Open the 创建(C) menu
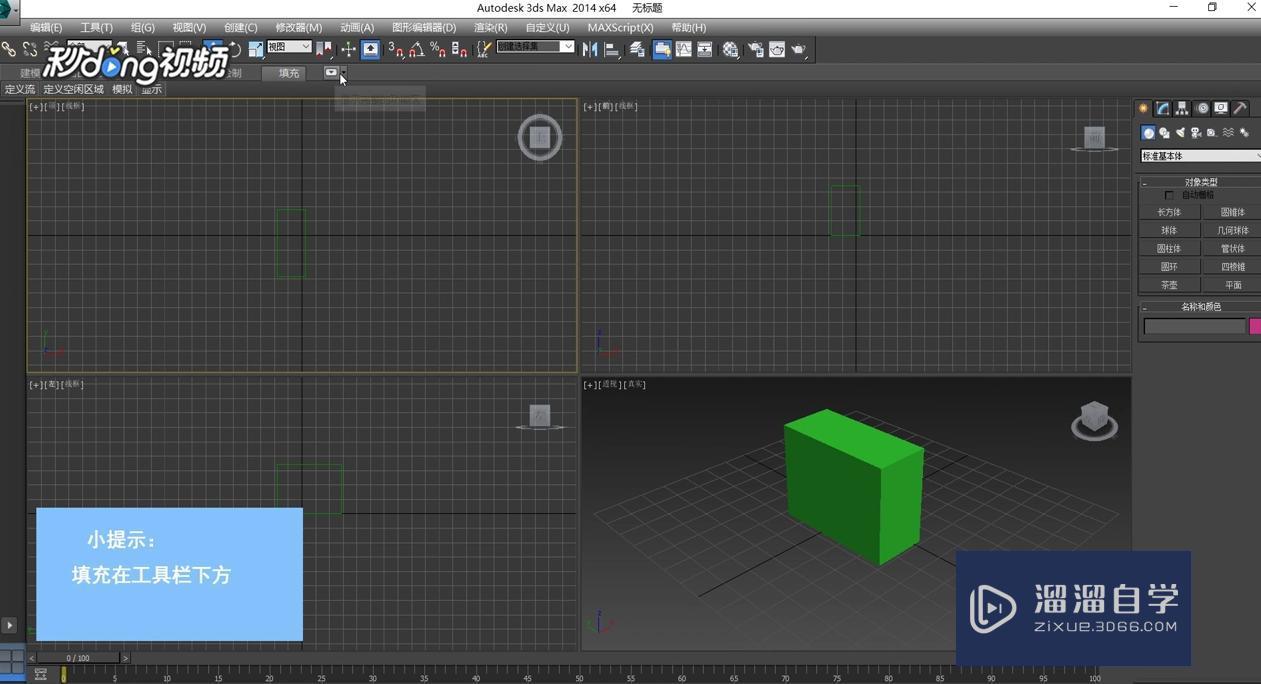 click(x=238, y=27)
